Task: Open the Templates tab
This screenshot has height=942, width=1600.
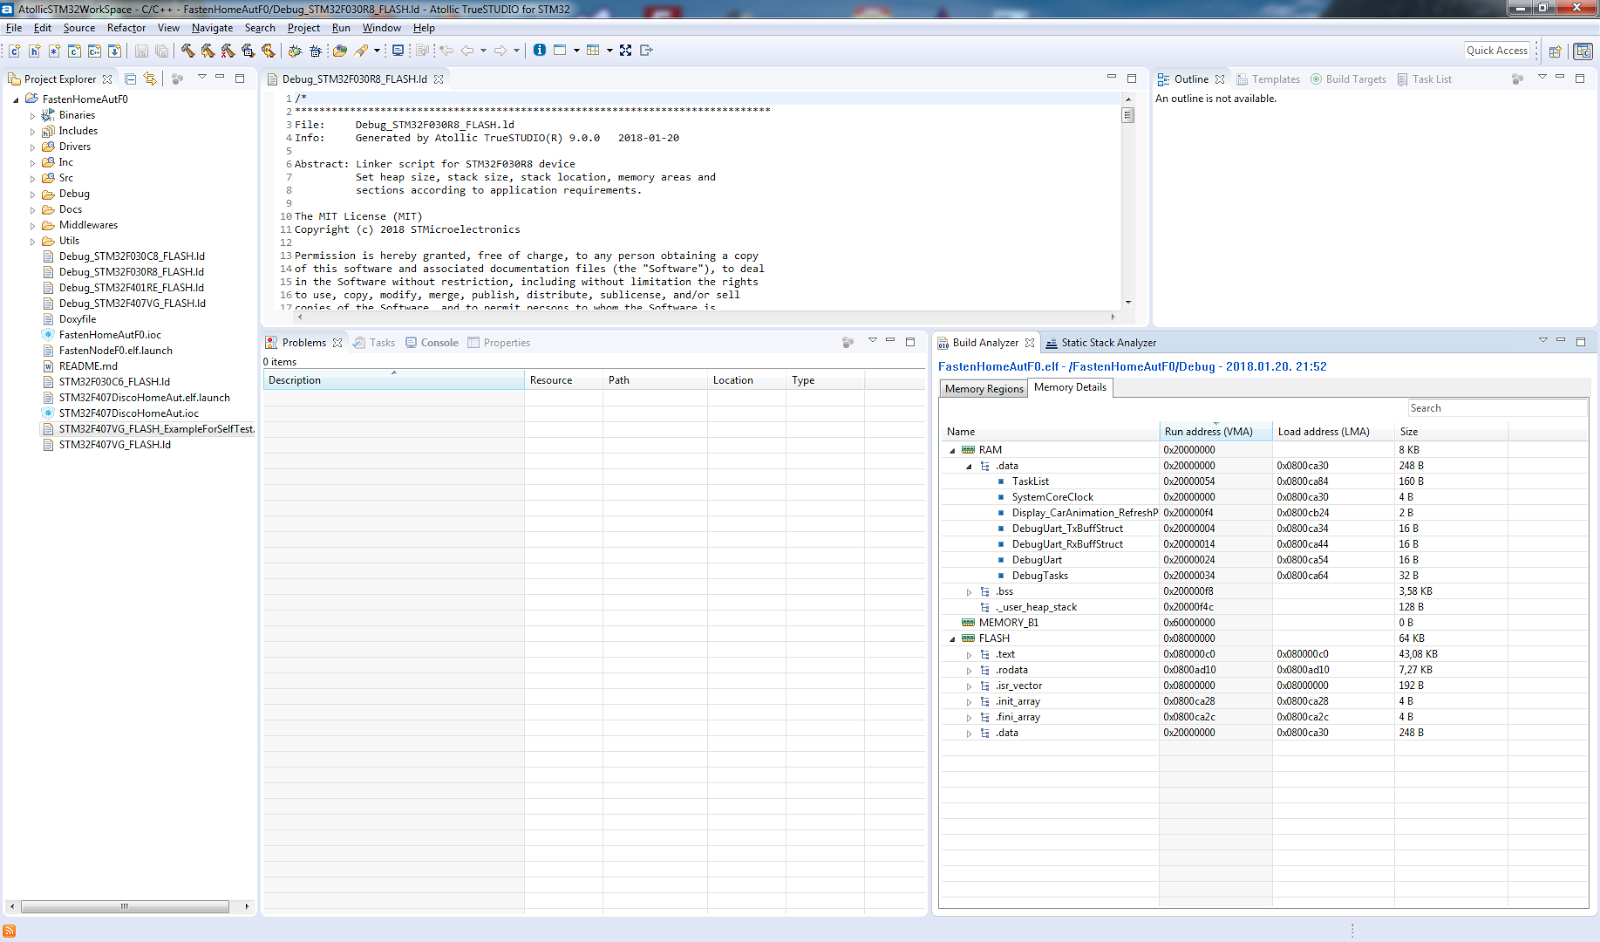Action: pos(1268,79)
